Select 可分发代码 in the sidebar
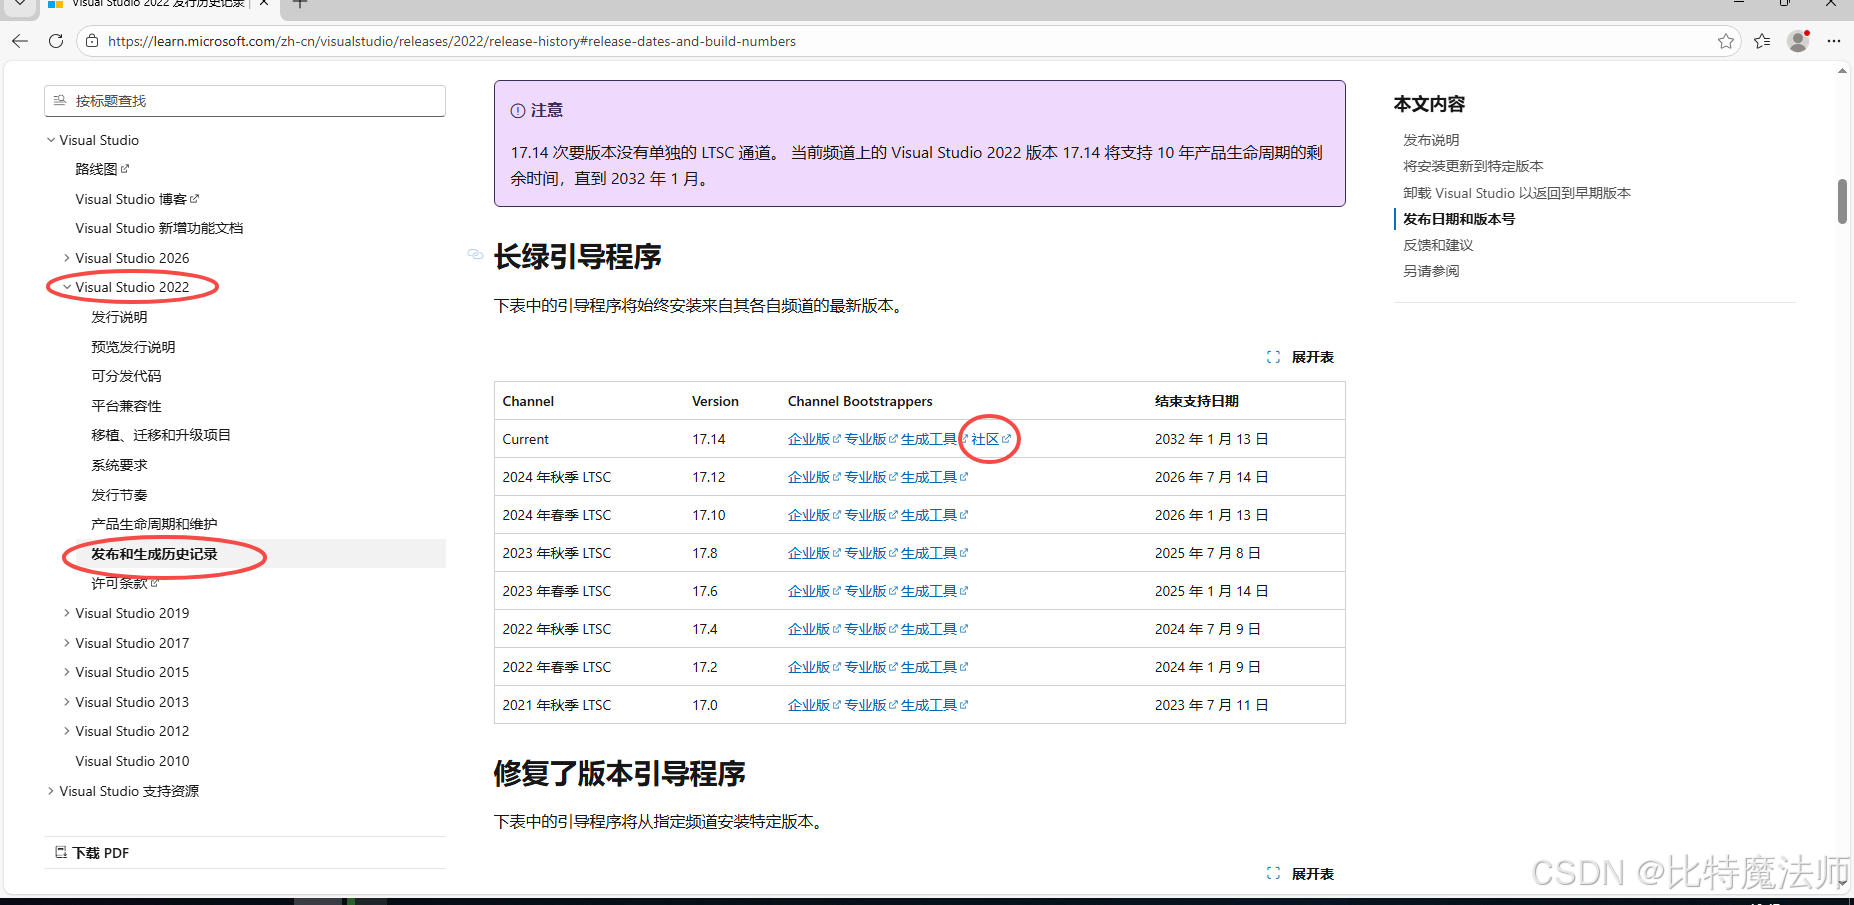1854x905 pixels. [126, 376]
